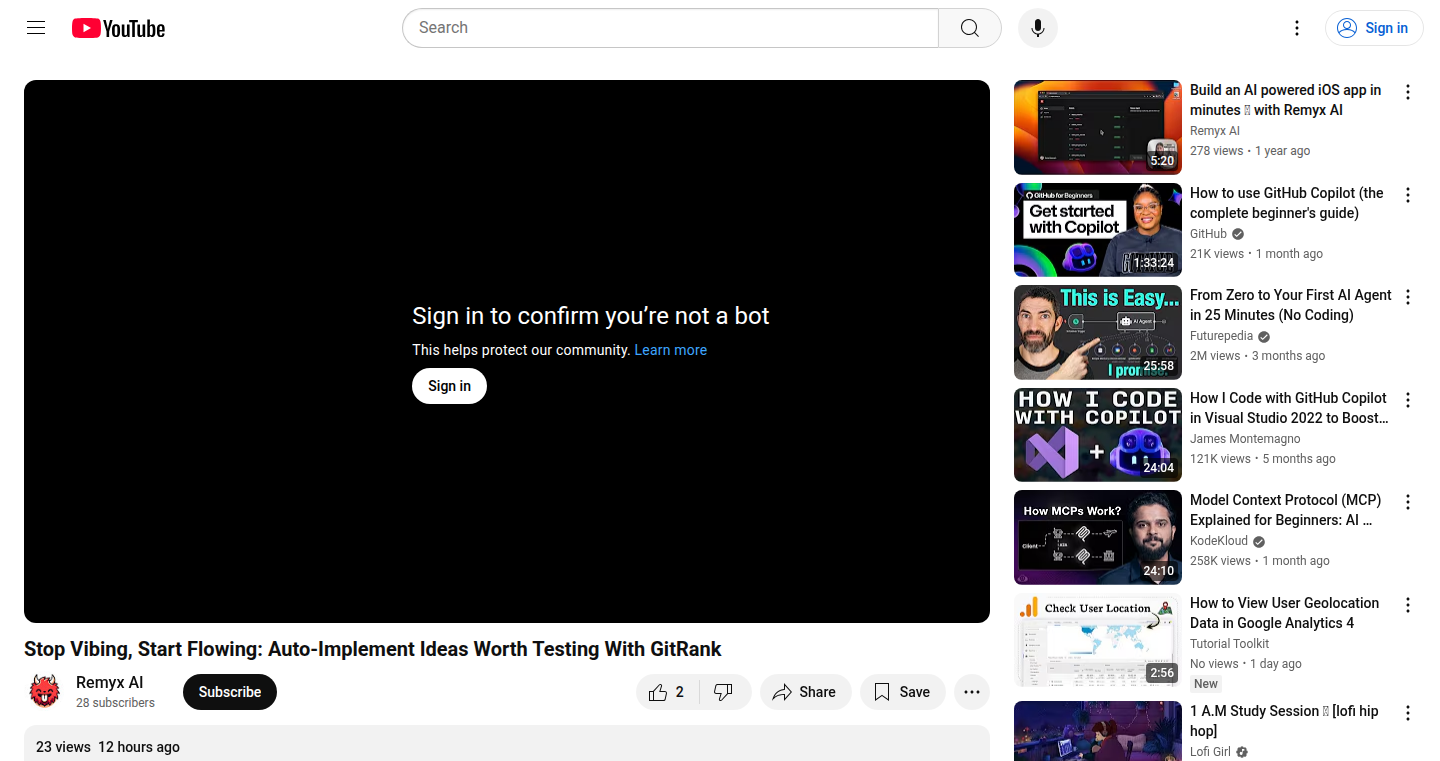This screenshot has height=761, width=1440.
Task: Open options for 1 A.M Study Session video
Action: 1408,713
